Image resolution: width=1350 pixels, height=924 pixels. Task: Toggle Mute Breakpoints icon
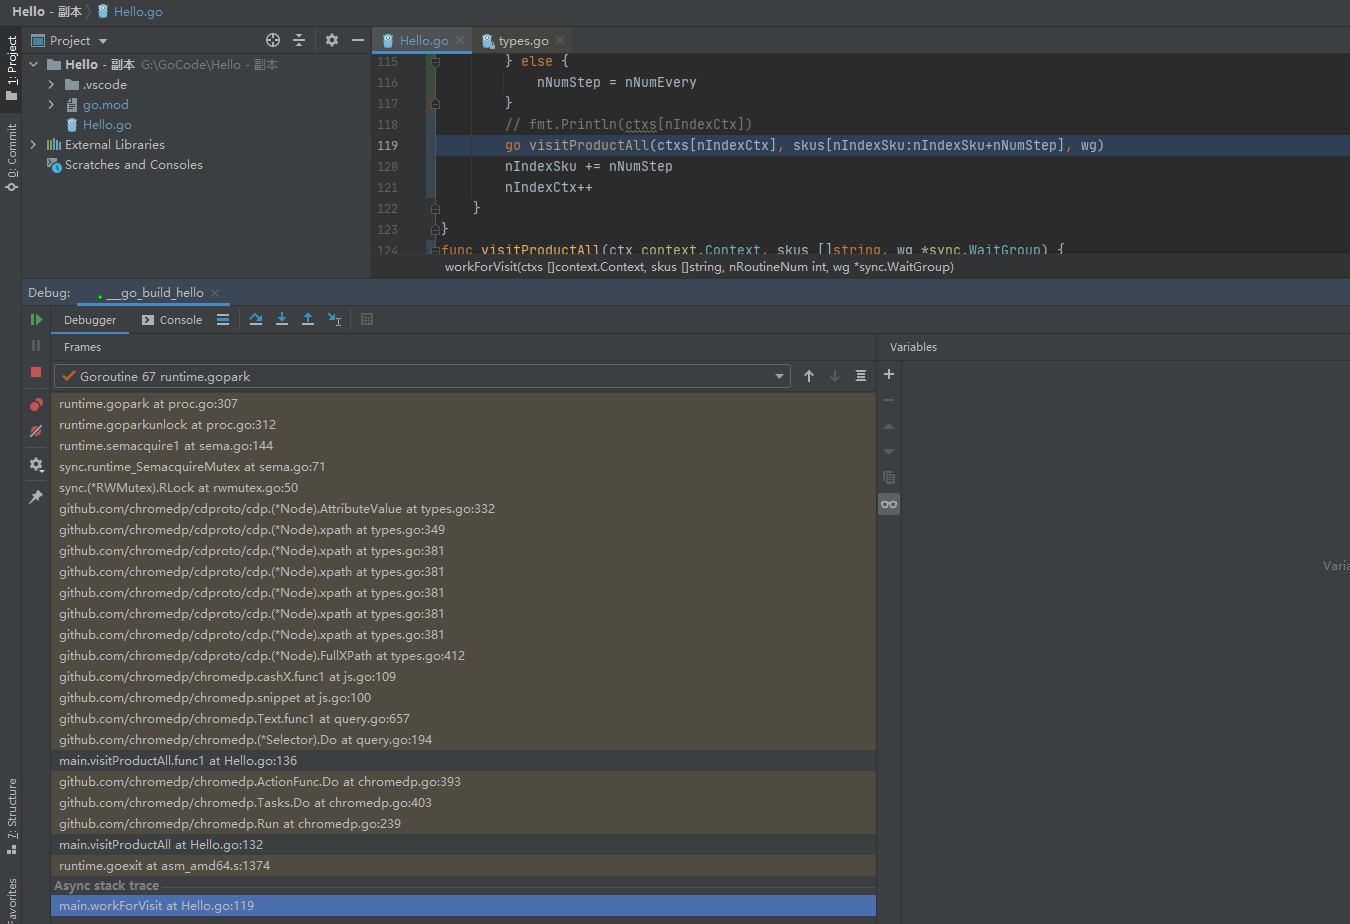point(36,431)
